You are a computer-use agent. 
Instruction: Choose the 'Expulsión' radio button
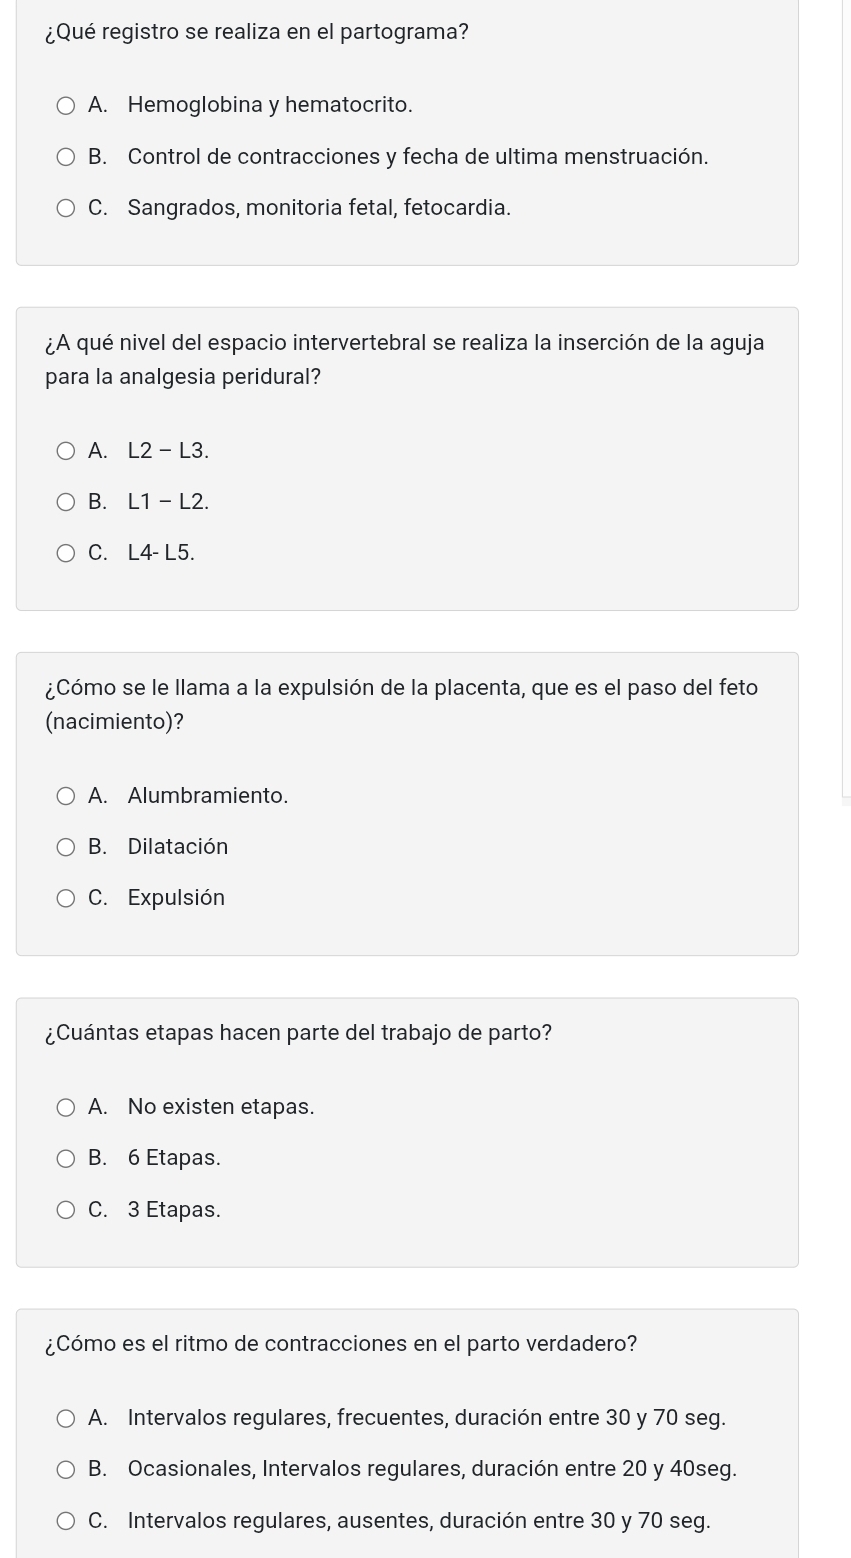[x=66, y=898]
